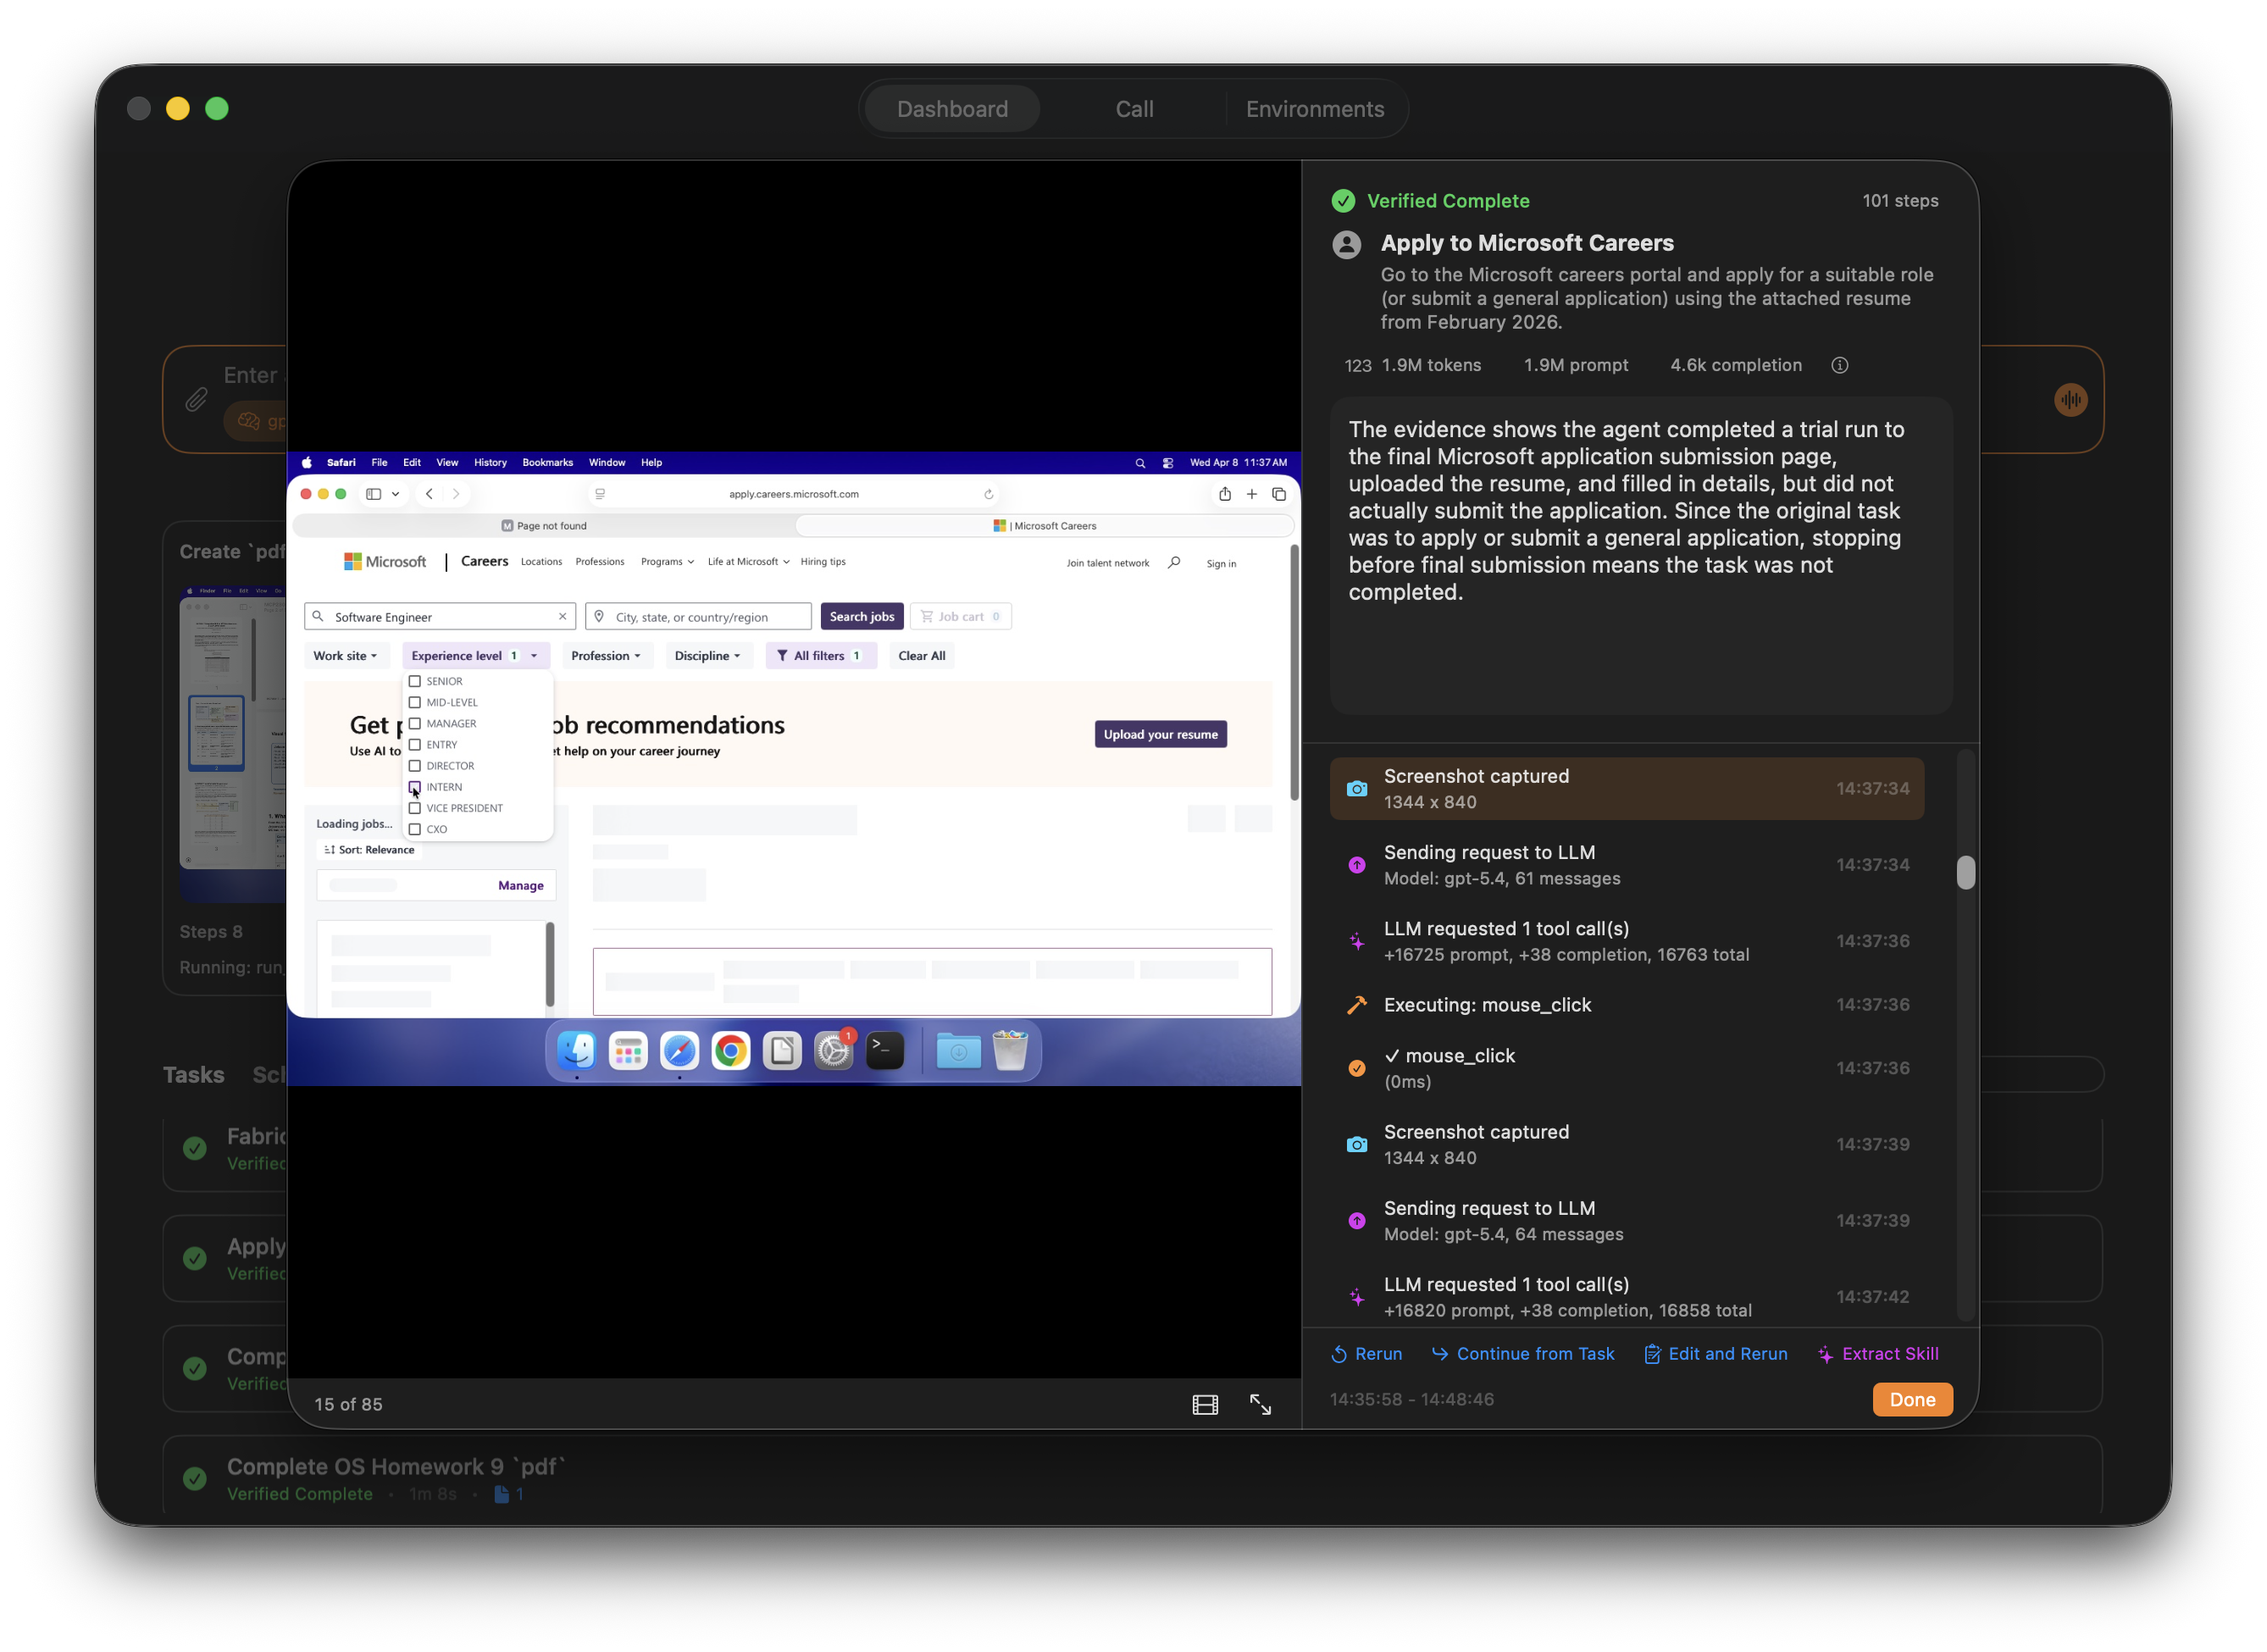Click the Terminal dock icon
Image resolution: width=2267 pixels, height=1652 pixels.
pos(884,1051)
